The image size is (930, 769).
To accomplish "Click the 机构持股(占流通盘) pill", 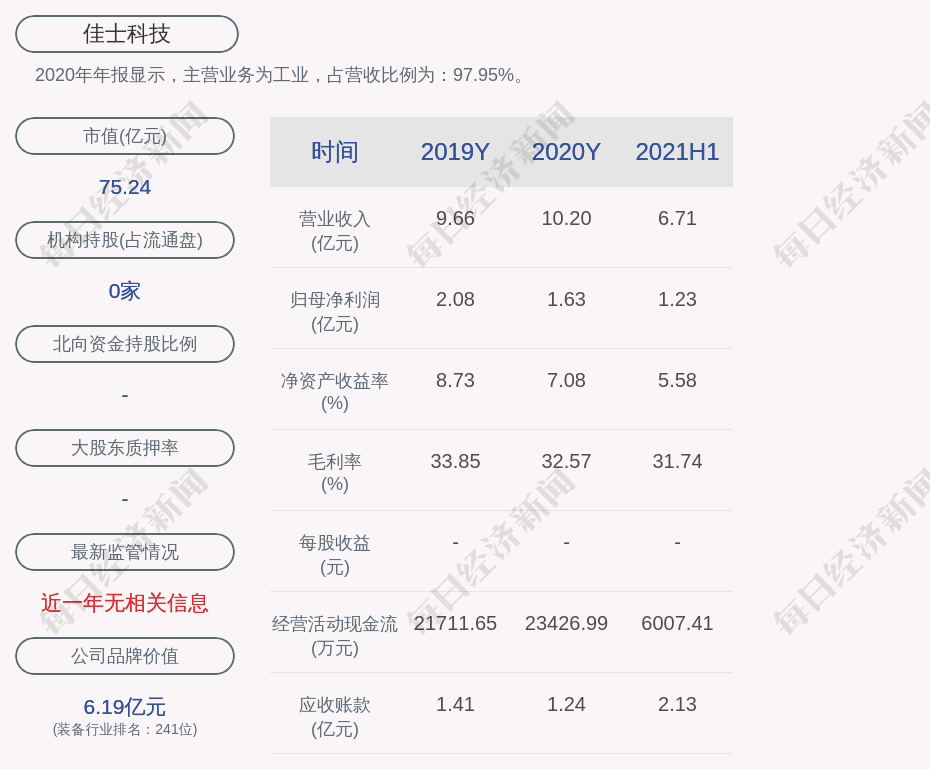I will [125, 240].
